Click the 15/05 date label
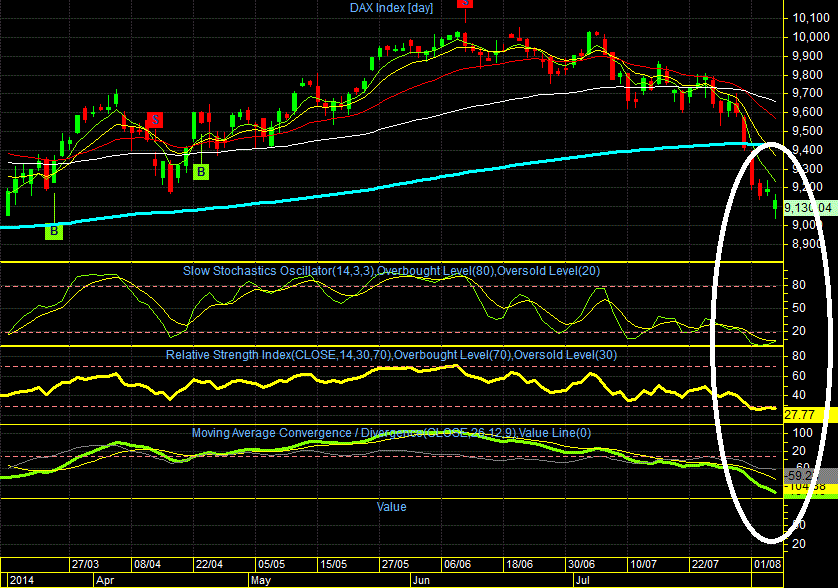Screen dimensions: 838x588 coord(333,564)
